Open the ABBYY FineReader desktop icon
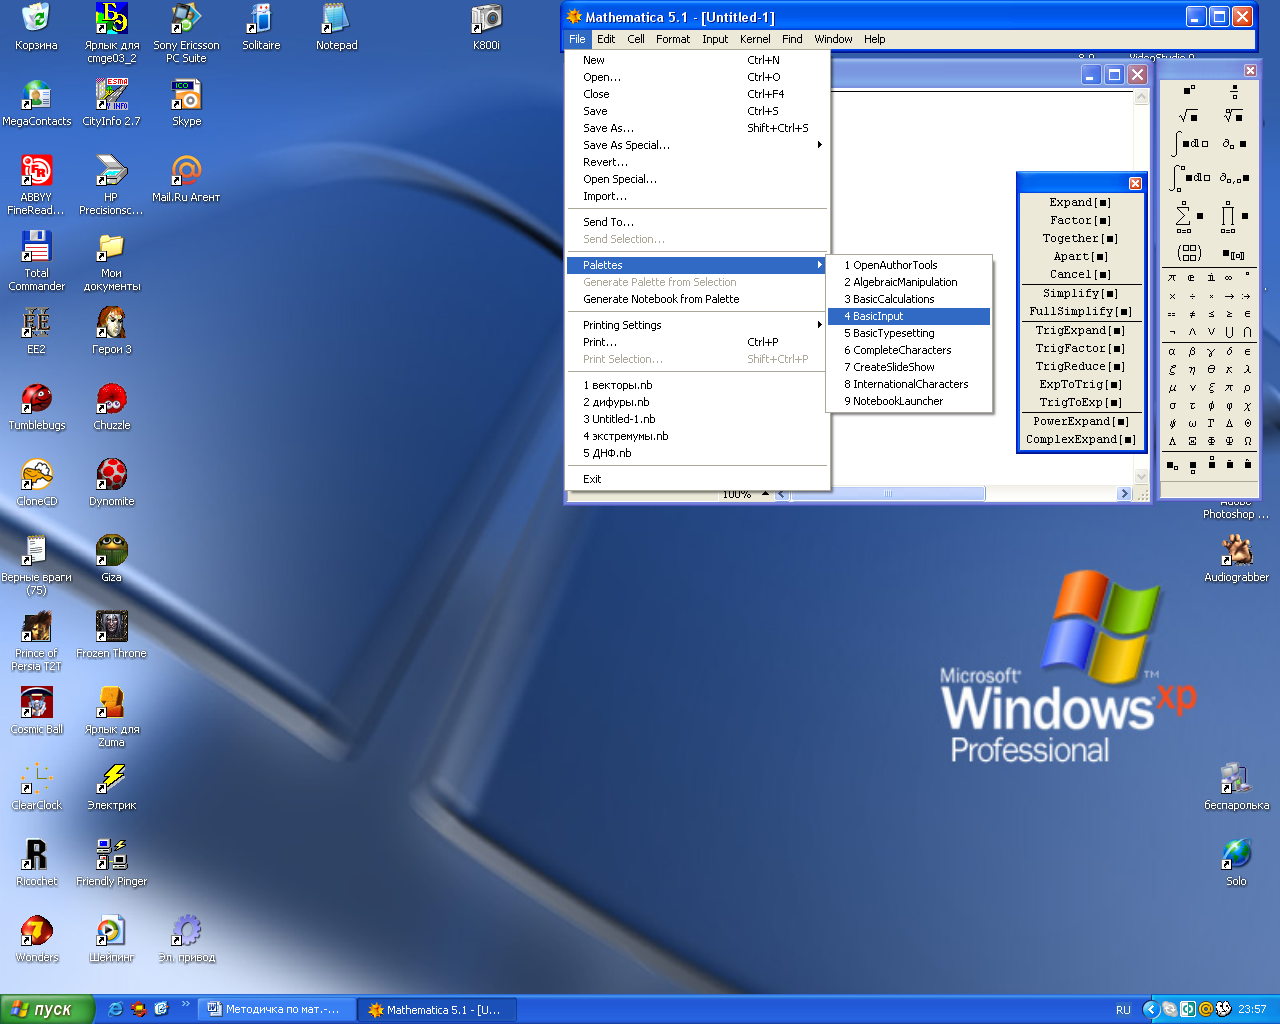The image size is (1280, 1024). 36,185
